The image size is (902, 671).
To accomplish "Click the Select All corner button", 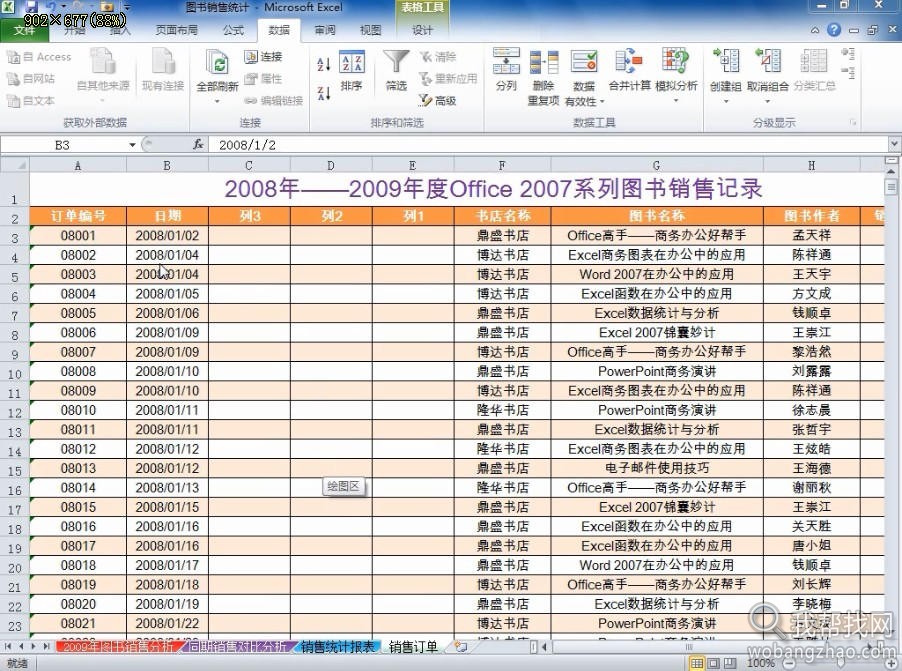I will pyautogui.click(x=14, y=166).
